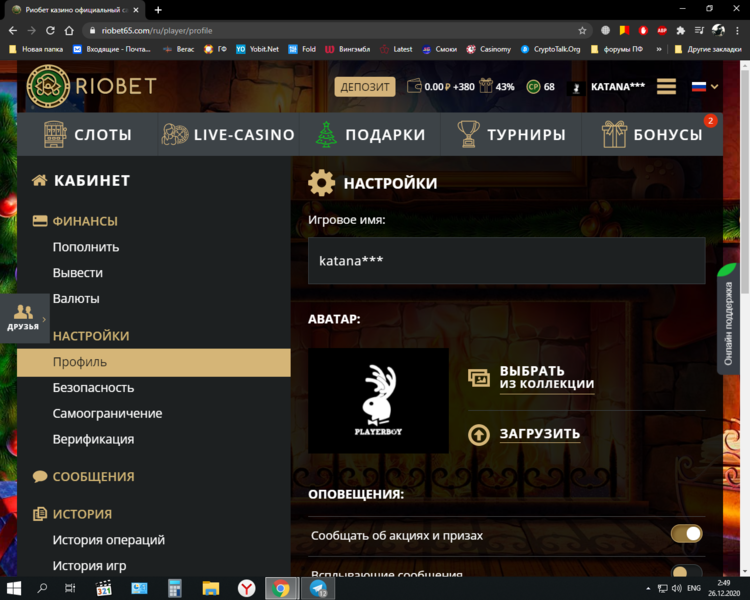Click the gift percent bonus icon in header
750x600 pixels.
click(x=486, y=87)
